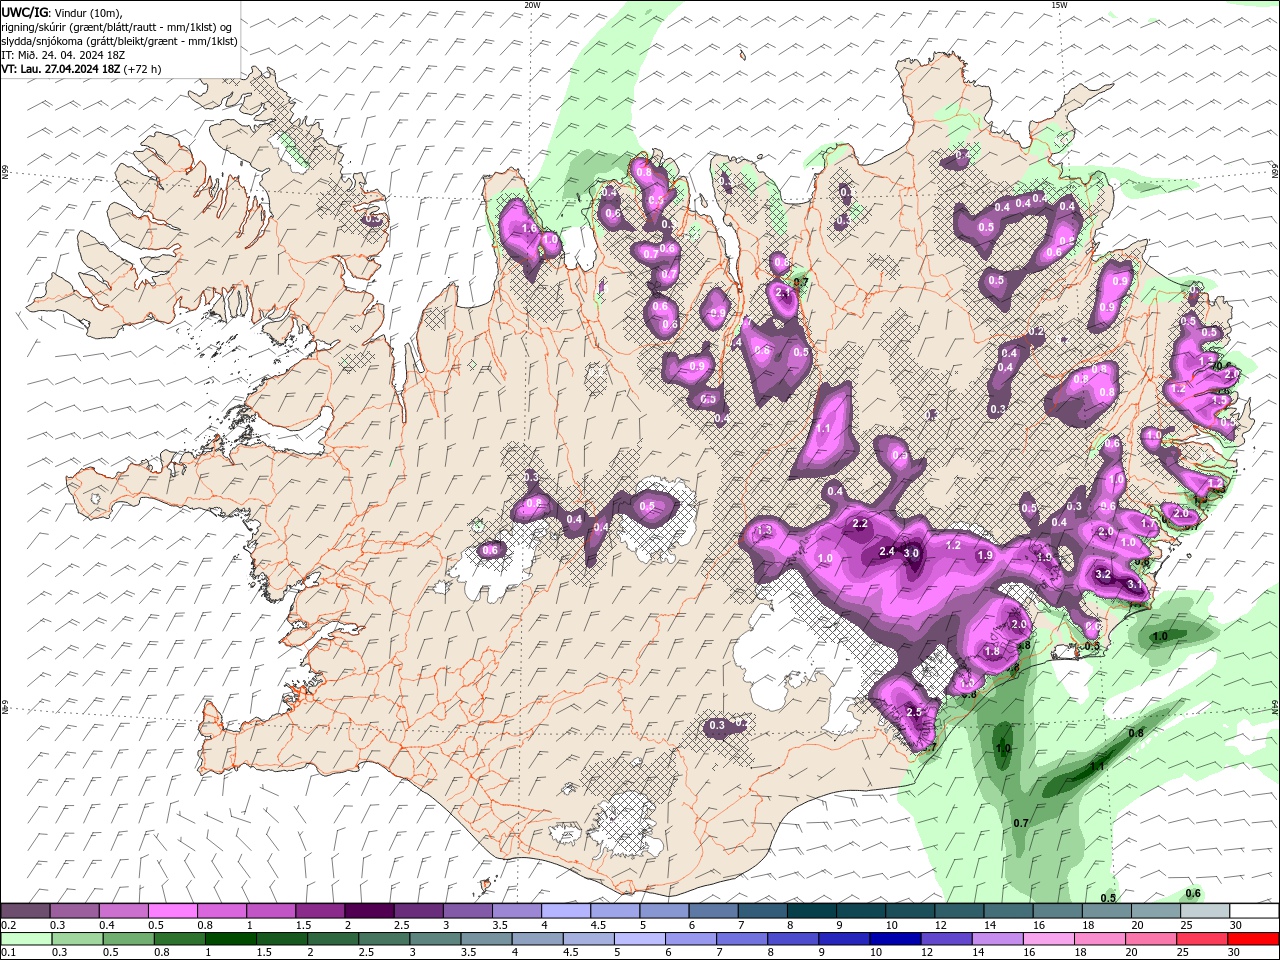
Task: Click the 'rigning/skúrir' legend description line
Action: (x=117, y=27)
